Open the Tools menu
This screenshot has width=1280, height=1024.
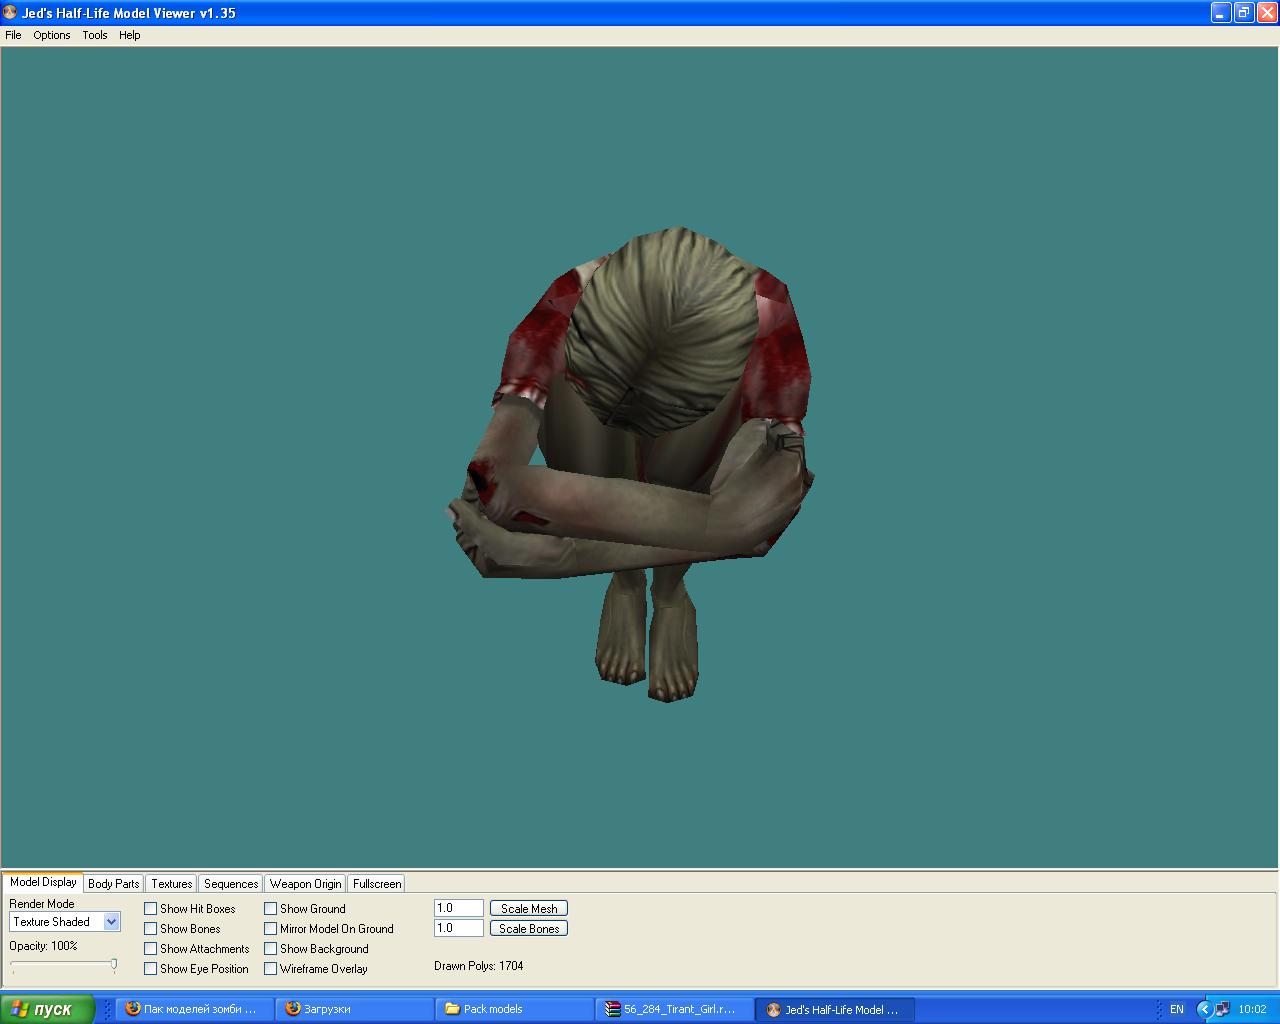click(95, 35)
